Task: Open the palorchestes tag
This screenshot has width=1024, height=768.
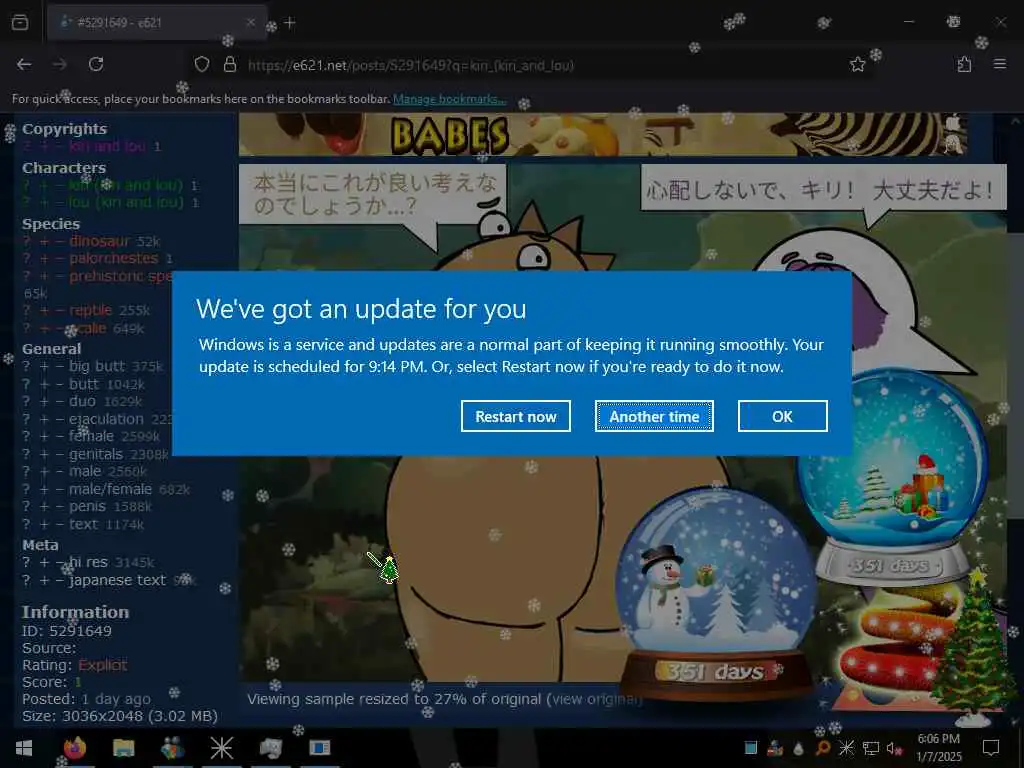Action: 114,259
